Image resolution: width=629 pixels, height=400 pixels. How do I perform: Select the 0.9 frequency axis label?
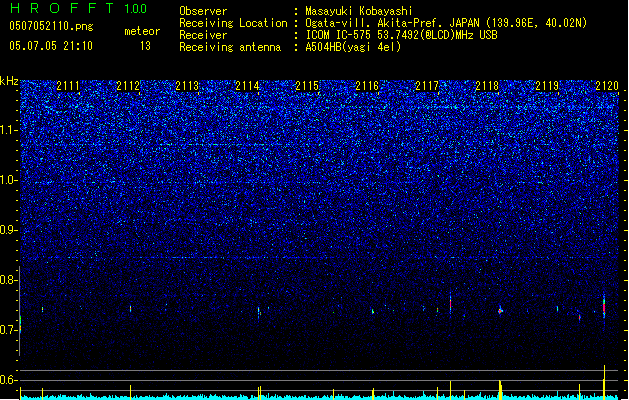pos(8,230)
